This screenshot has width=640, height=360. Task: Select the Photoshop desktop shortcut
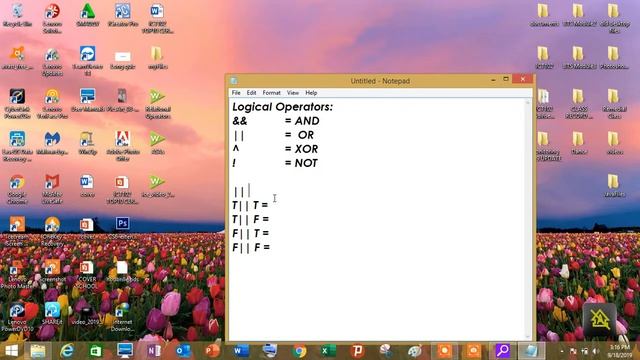pyautogui.click(x=122, y=228)
